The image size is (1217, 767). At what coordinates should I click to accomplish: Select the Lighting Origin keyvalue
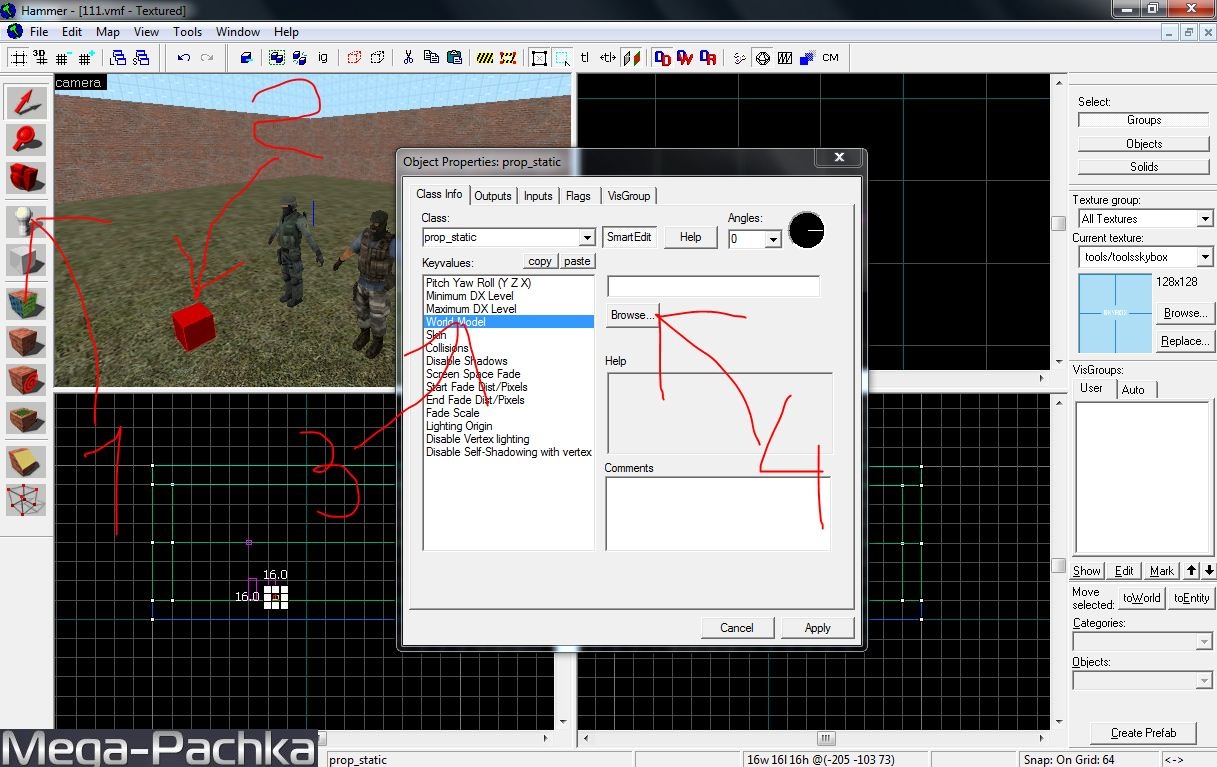(x=459, y=426)
